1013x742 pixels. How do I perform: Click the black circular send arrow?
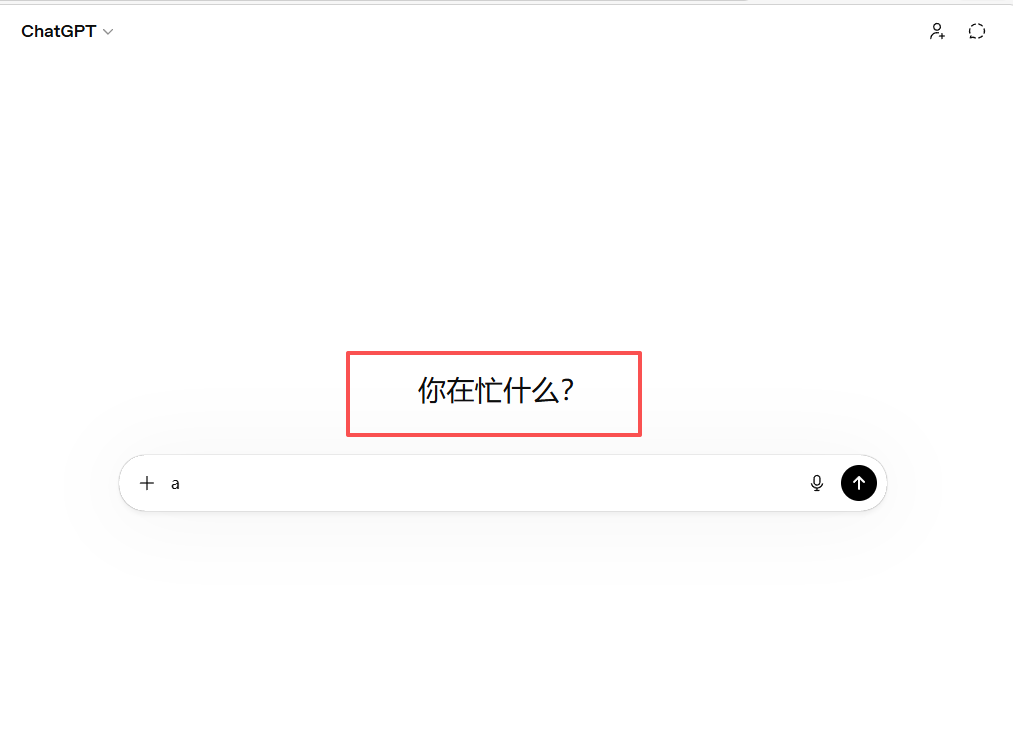click(859, 483)
